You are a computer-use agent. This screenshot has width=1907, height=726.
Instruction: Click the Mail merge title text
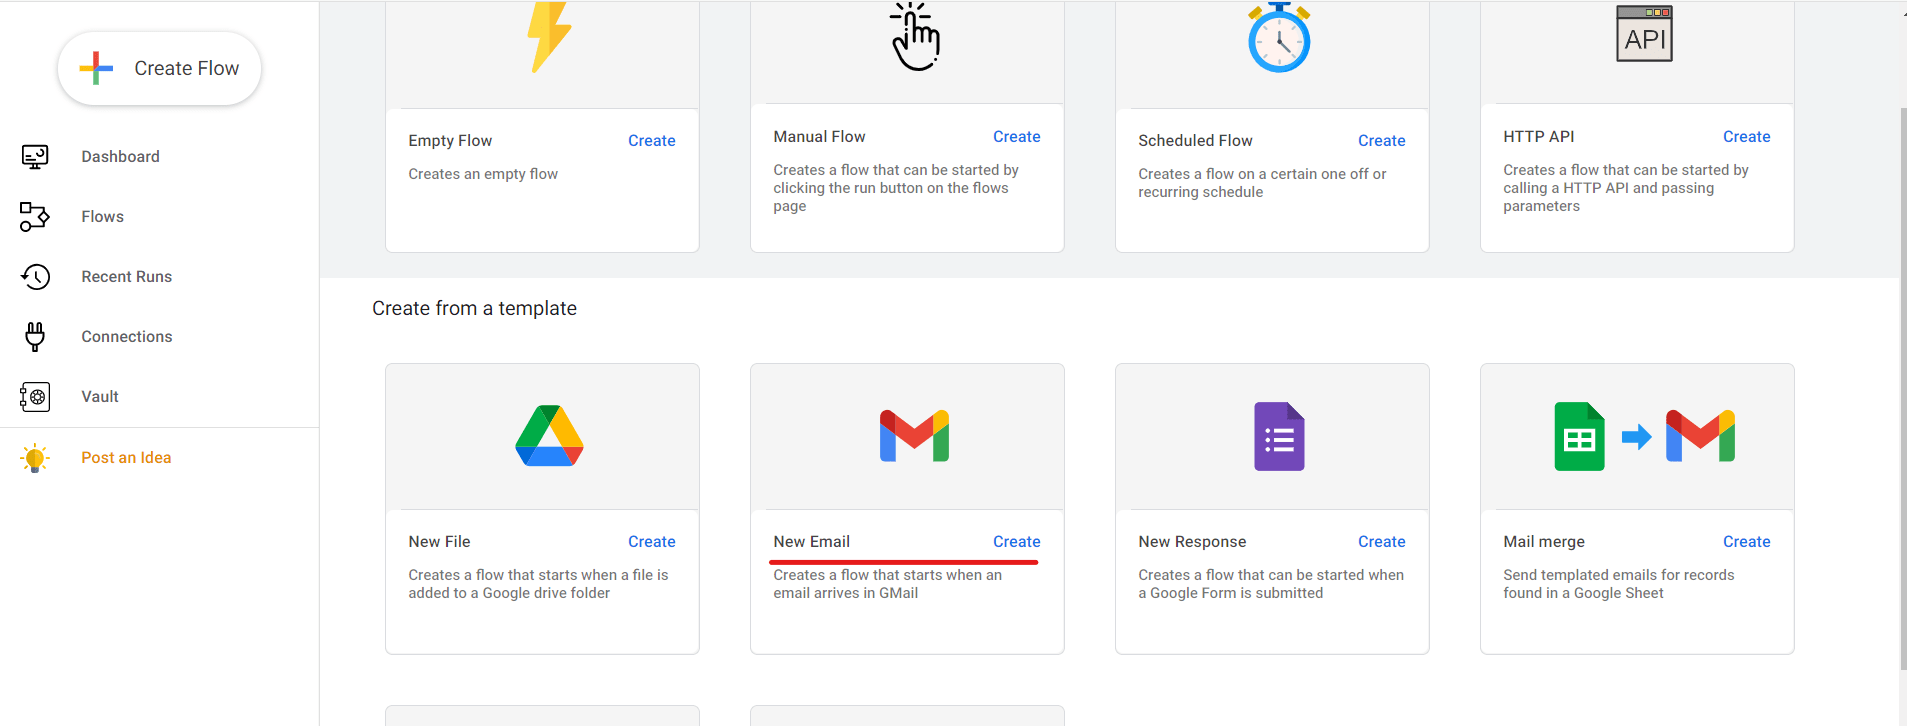click(1543, 542)
